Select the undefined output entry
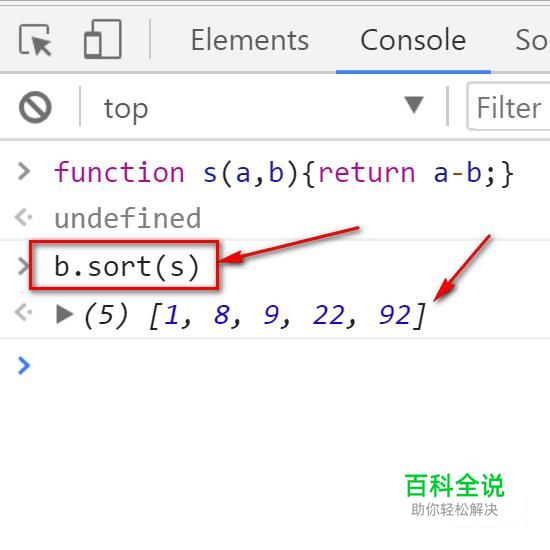The image size is (550, 550). pos(128,218)
